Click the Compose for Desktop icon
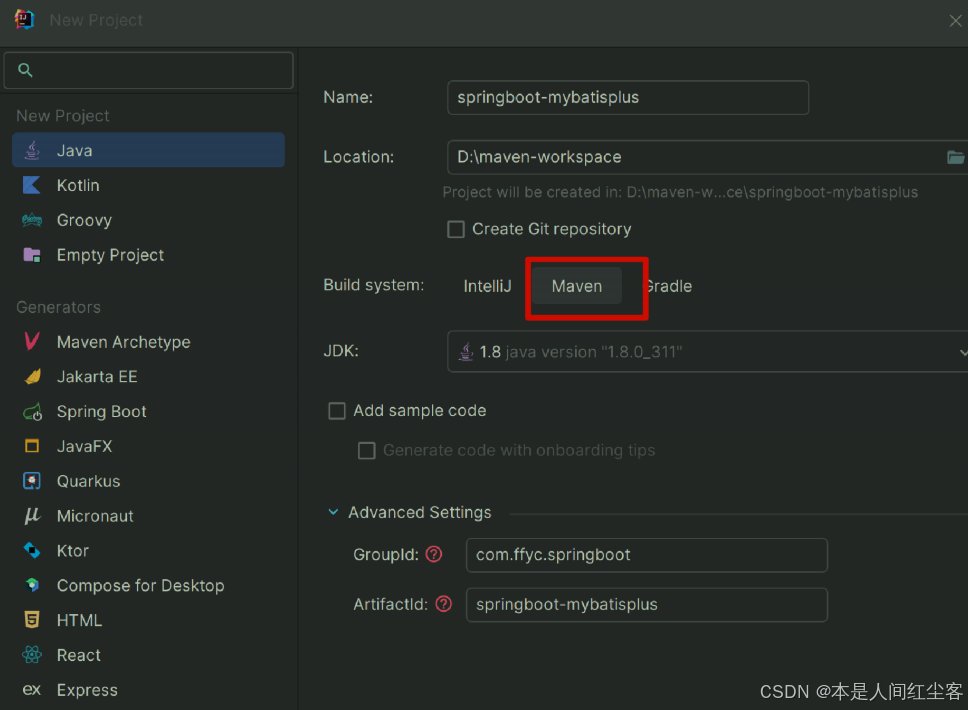This screenshot has height=710, width=968. pos(32,585)
